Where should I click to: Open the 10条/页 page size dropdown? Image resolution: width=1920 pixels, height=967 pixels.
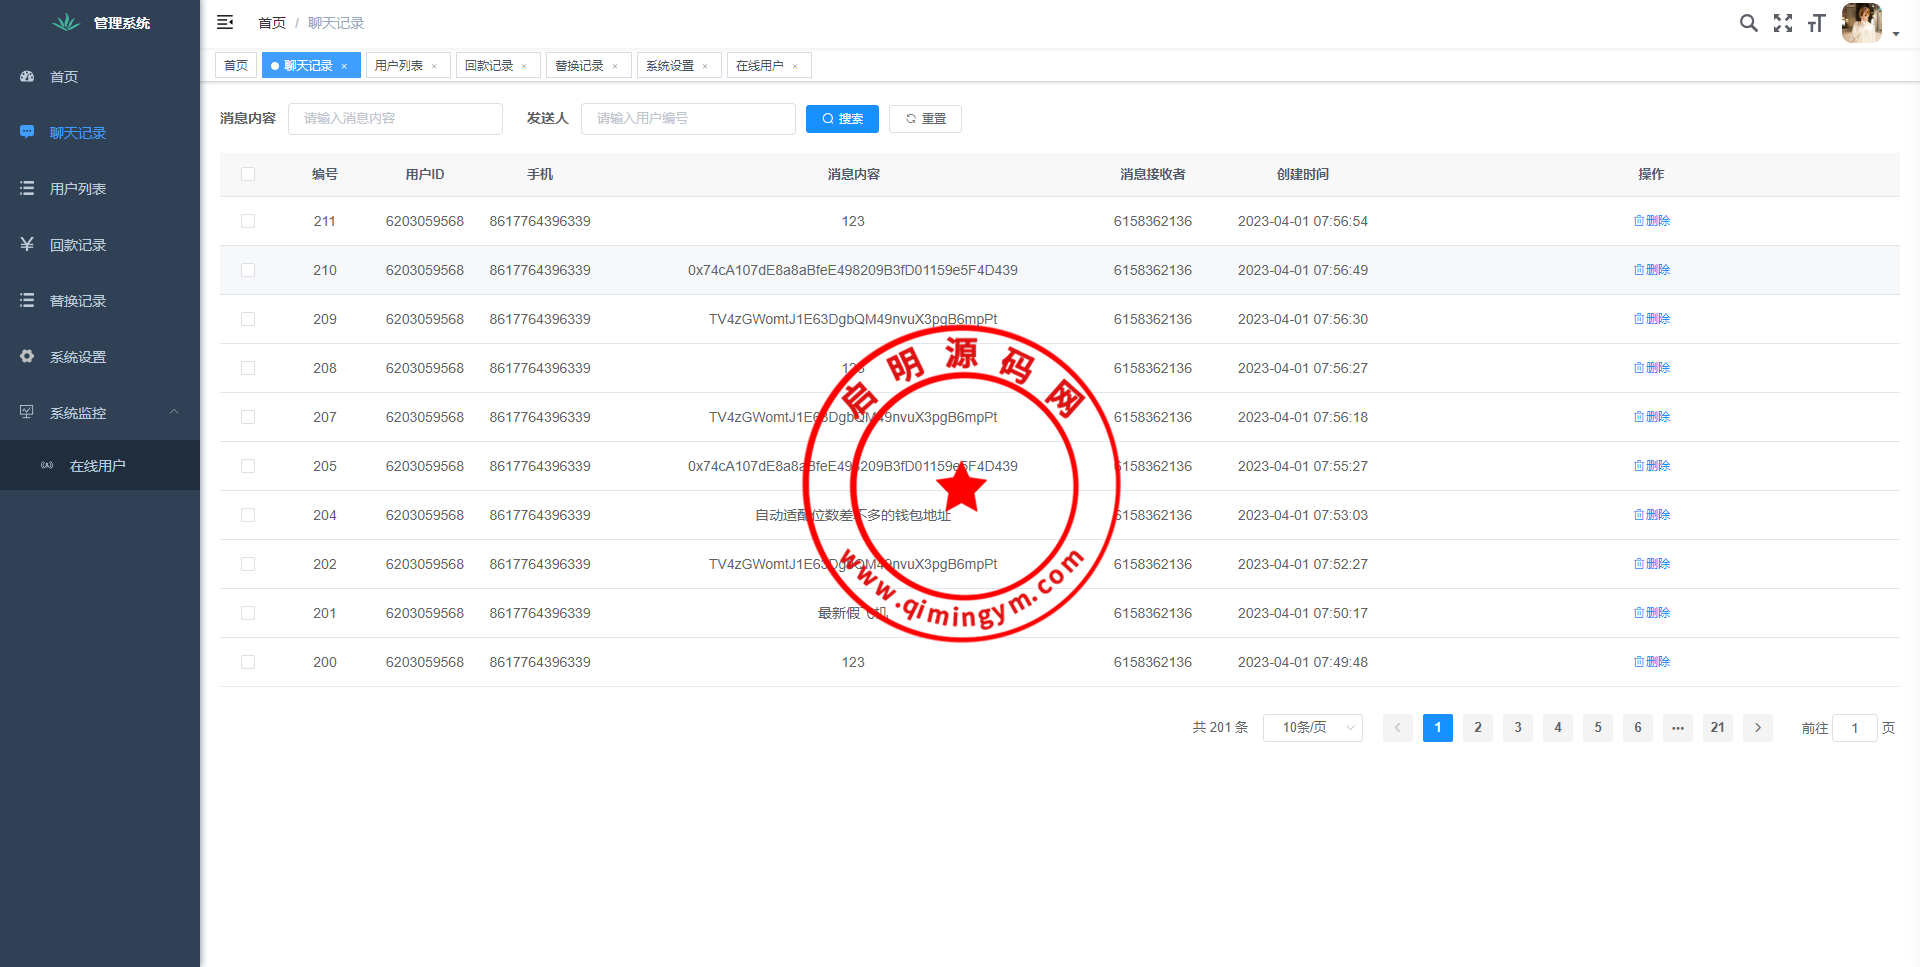click(x=1312, y=728)
